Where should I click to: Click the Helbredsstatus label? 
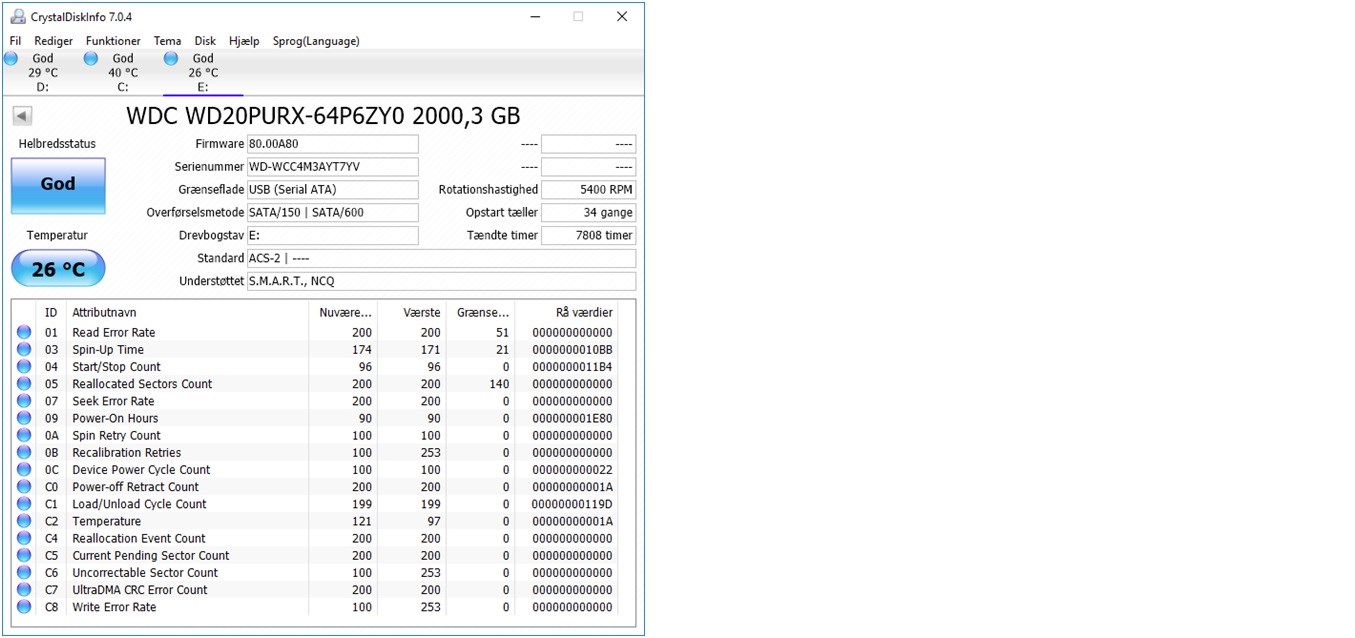(57, 144)
